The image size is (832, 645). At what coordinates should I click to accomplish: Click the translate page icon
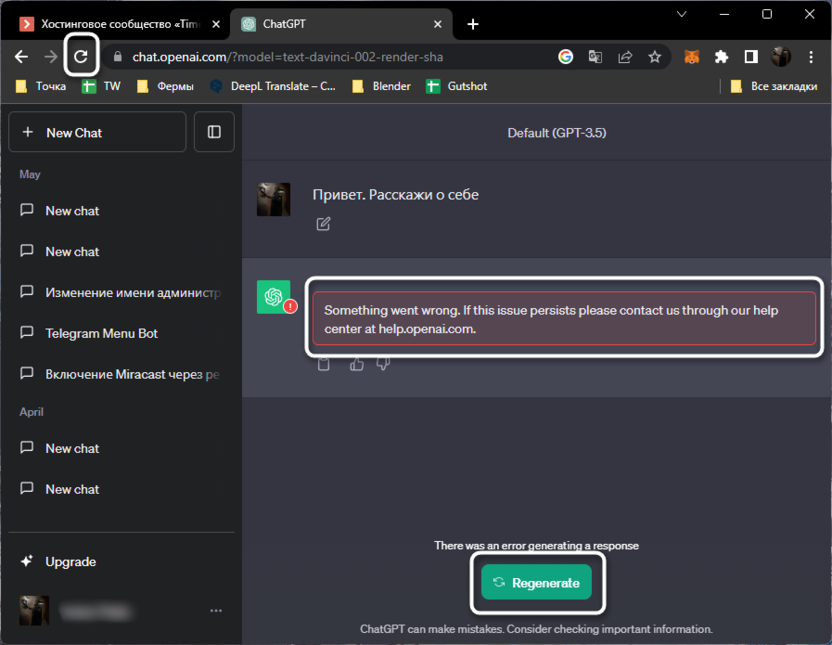point(595,56)
